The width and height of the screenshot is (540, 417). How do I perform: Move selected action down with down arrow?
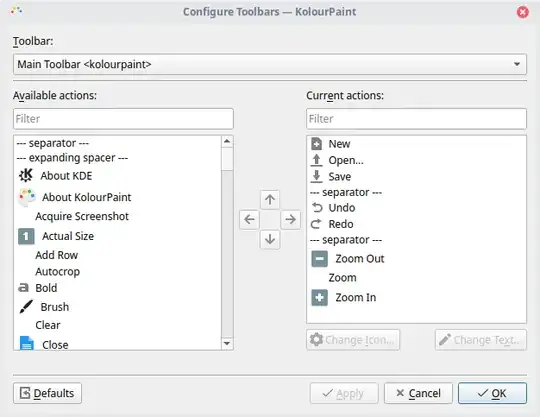(x=270, y=239)
